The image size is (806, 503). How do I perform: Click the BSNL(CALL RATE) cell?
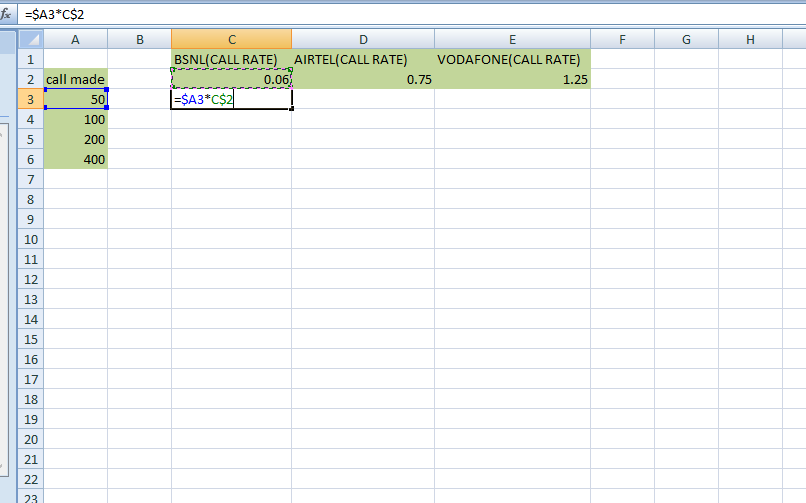point(232,60)
